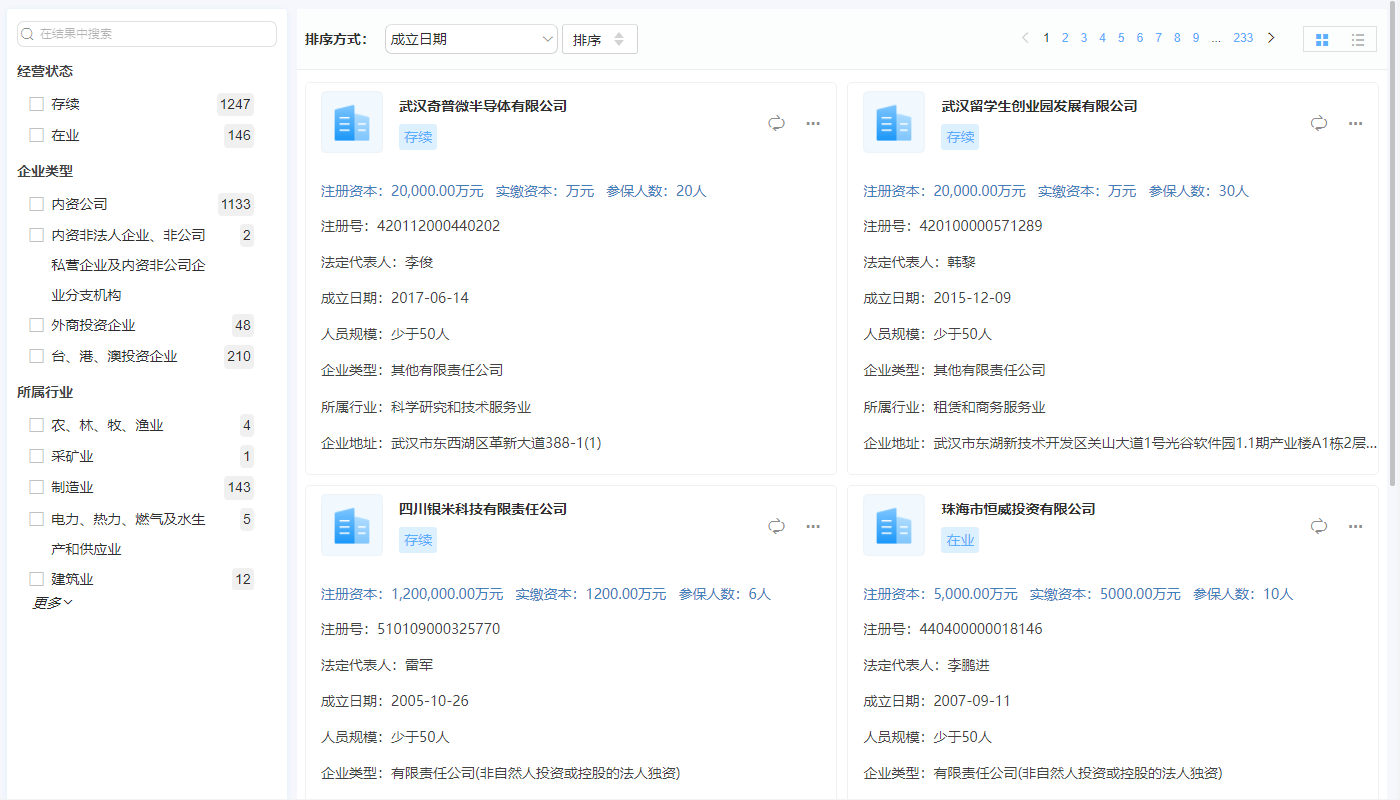This screenshot has width=1400, height=800.
Task: Switch to grid view layout
Action: [1322, 39]
